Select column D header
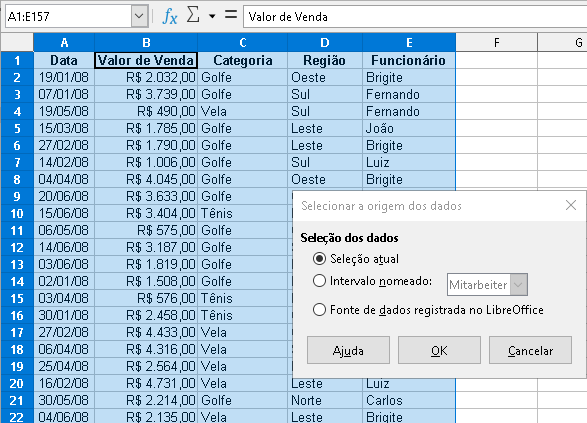The width and height of the screenshot is (587, 423). (325, 42)
